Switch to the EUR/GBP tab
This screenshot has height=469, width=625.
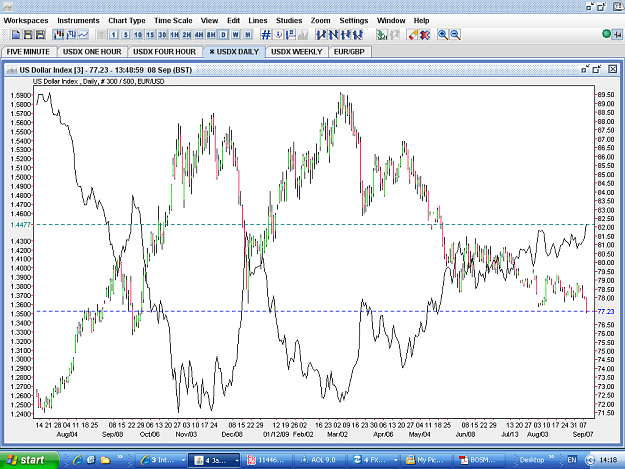click(349, 52)
